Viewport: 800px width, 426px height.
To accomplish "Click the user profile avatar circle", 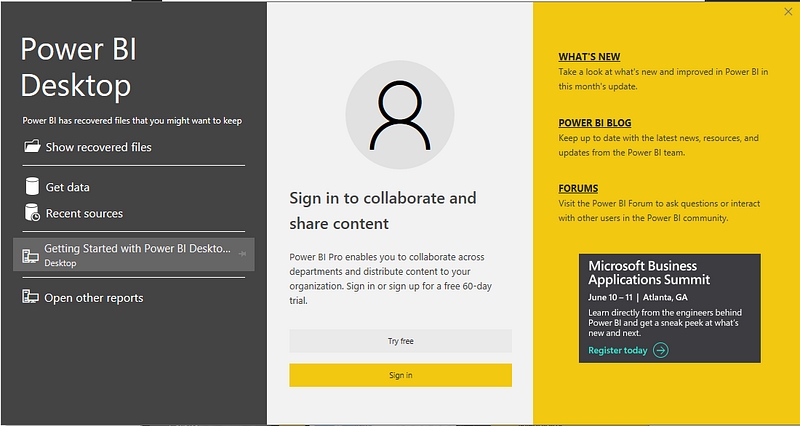I will (x=400, y=115).
